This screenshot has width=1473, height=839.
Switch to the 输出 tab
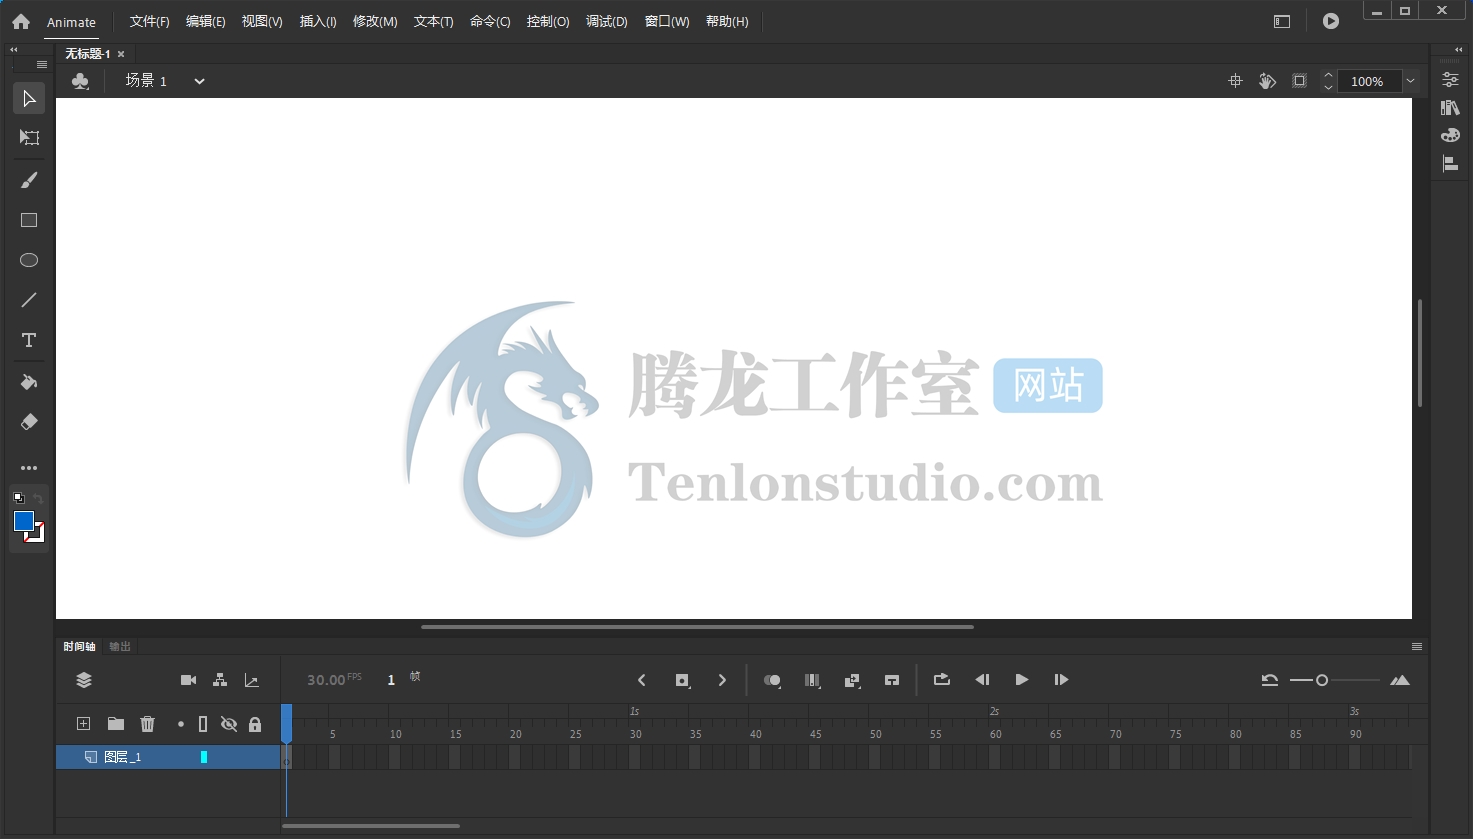[120, 647]
